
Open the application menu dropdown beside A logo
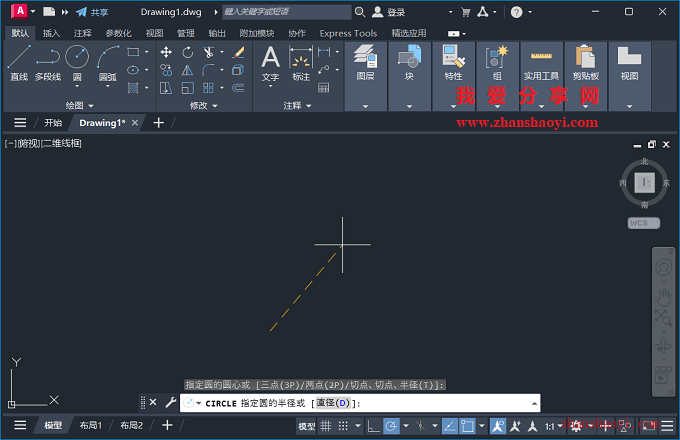tap(33, 12)
